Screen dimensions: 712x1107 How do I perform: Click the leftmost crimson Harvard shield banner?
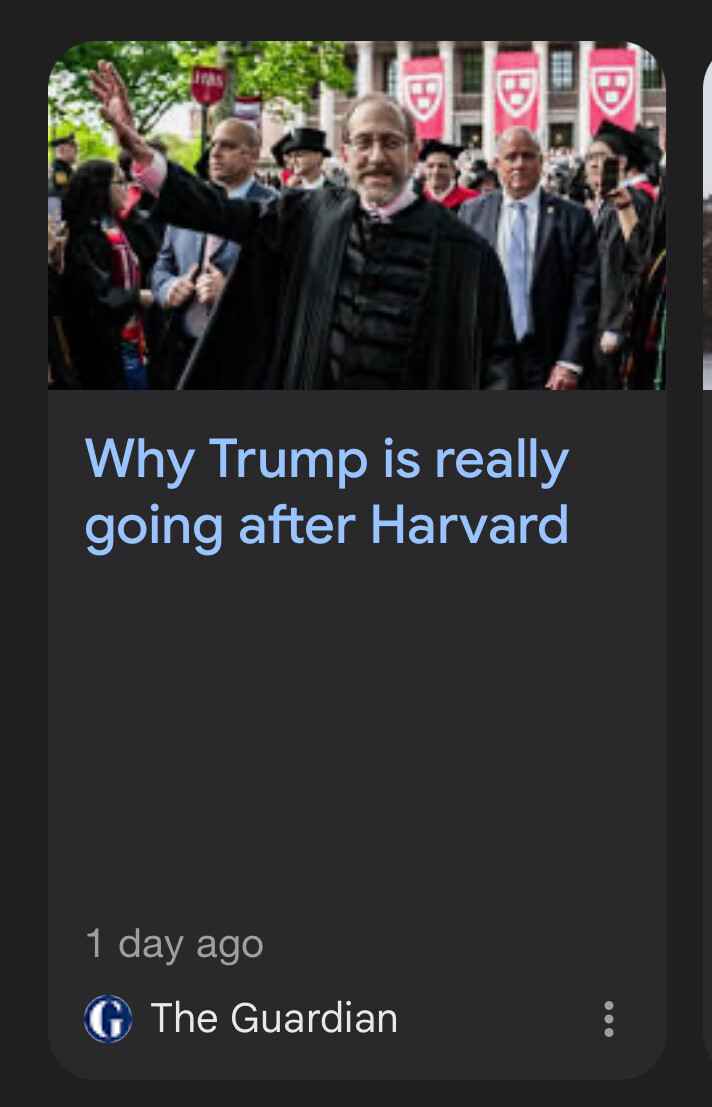[x=424, y=97]
